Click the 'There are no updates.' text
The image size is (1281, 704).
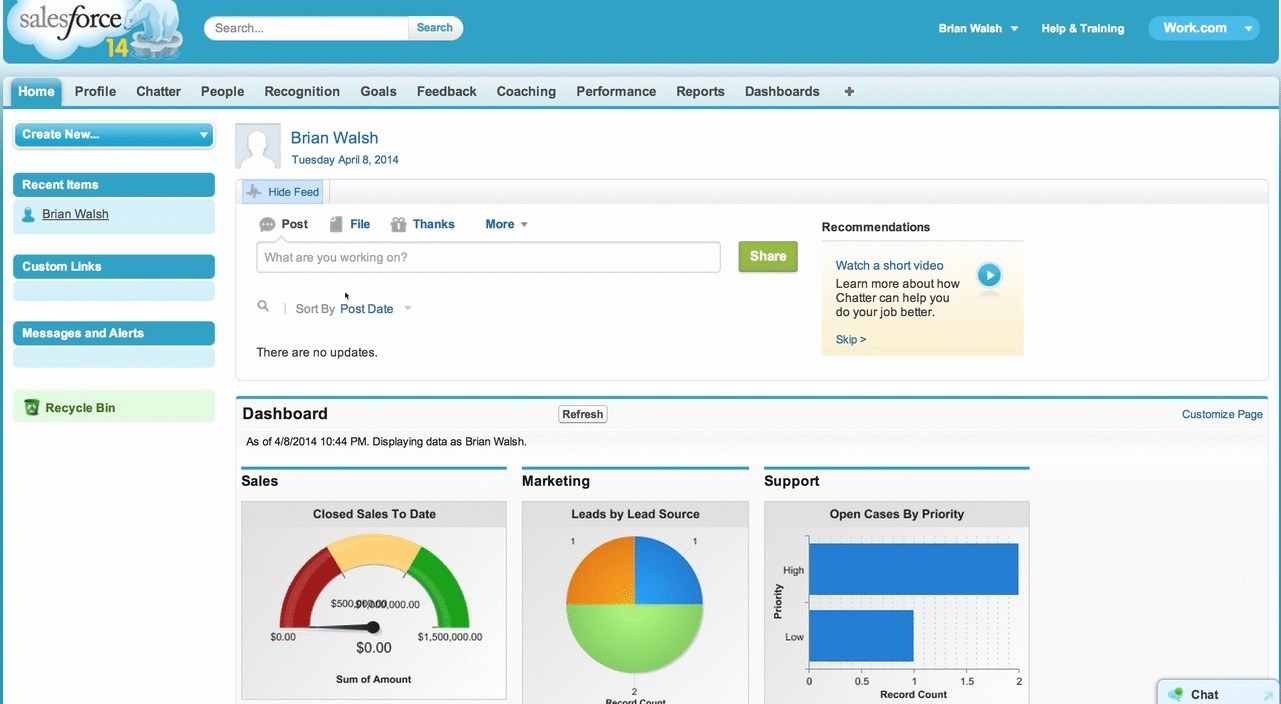click(x=317, y=352)
